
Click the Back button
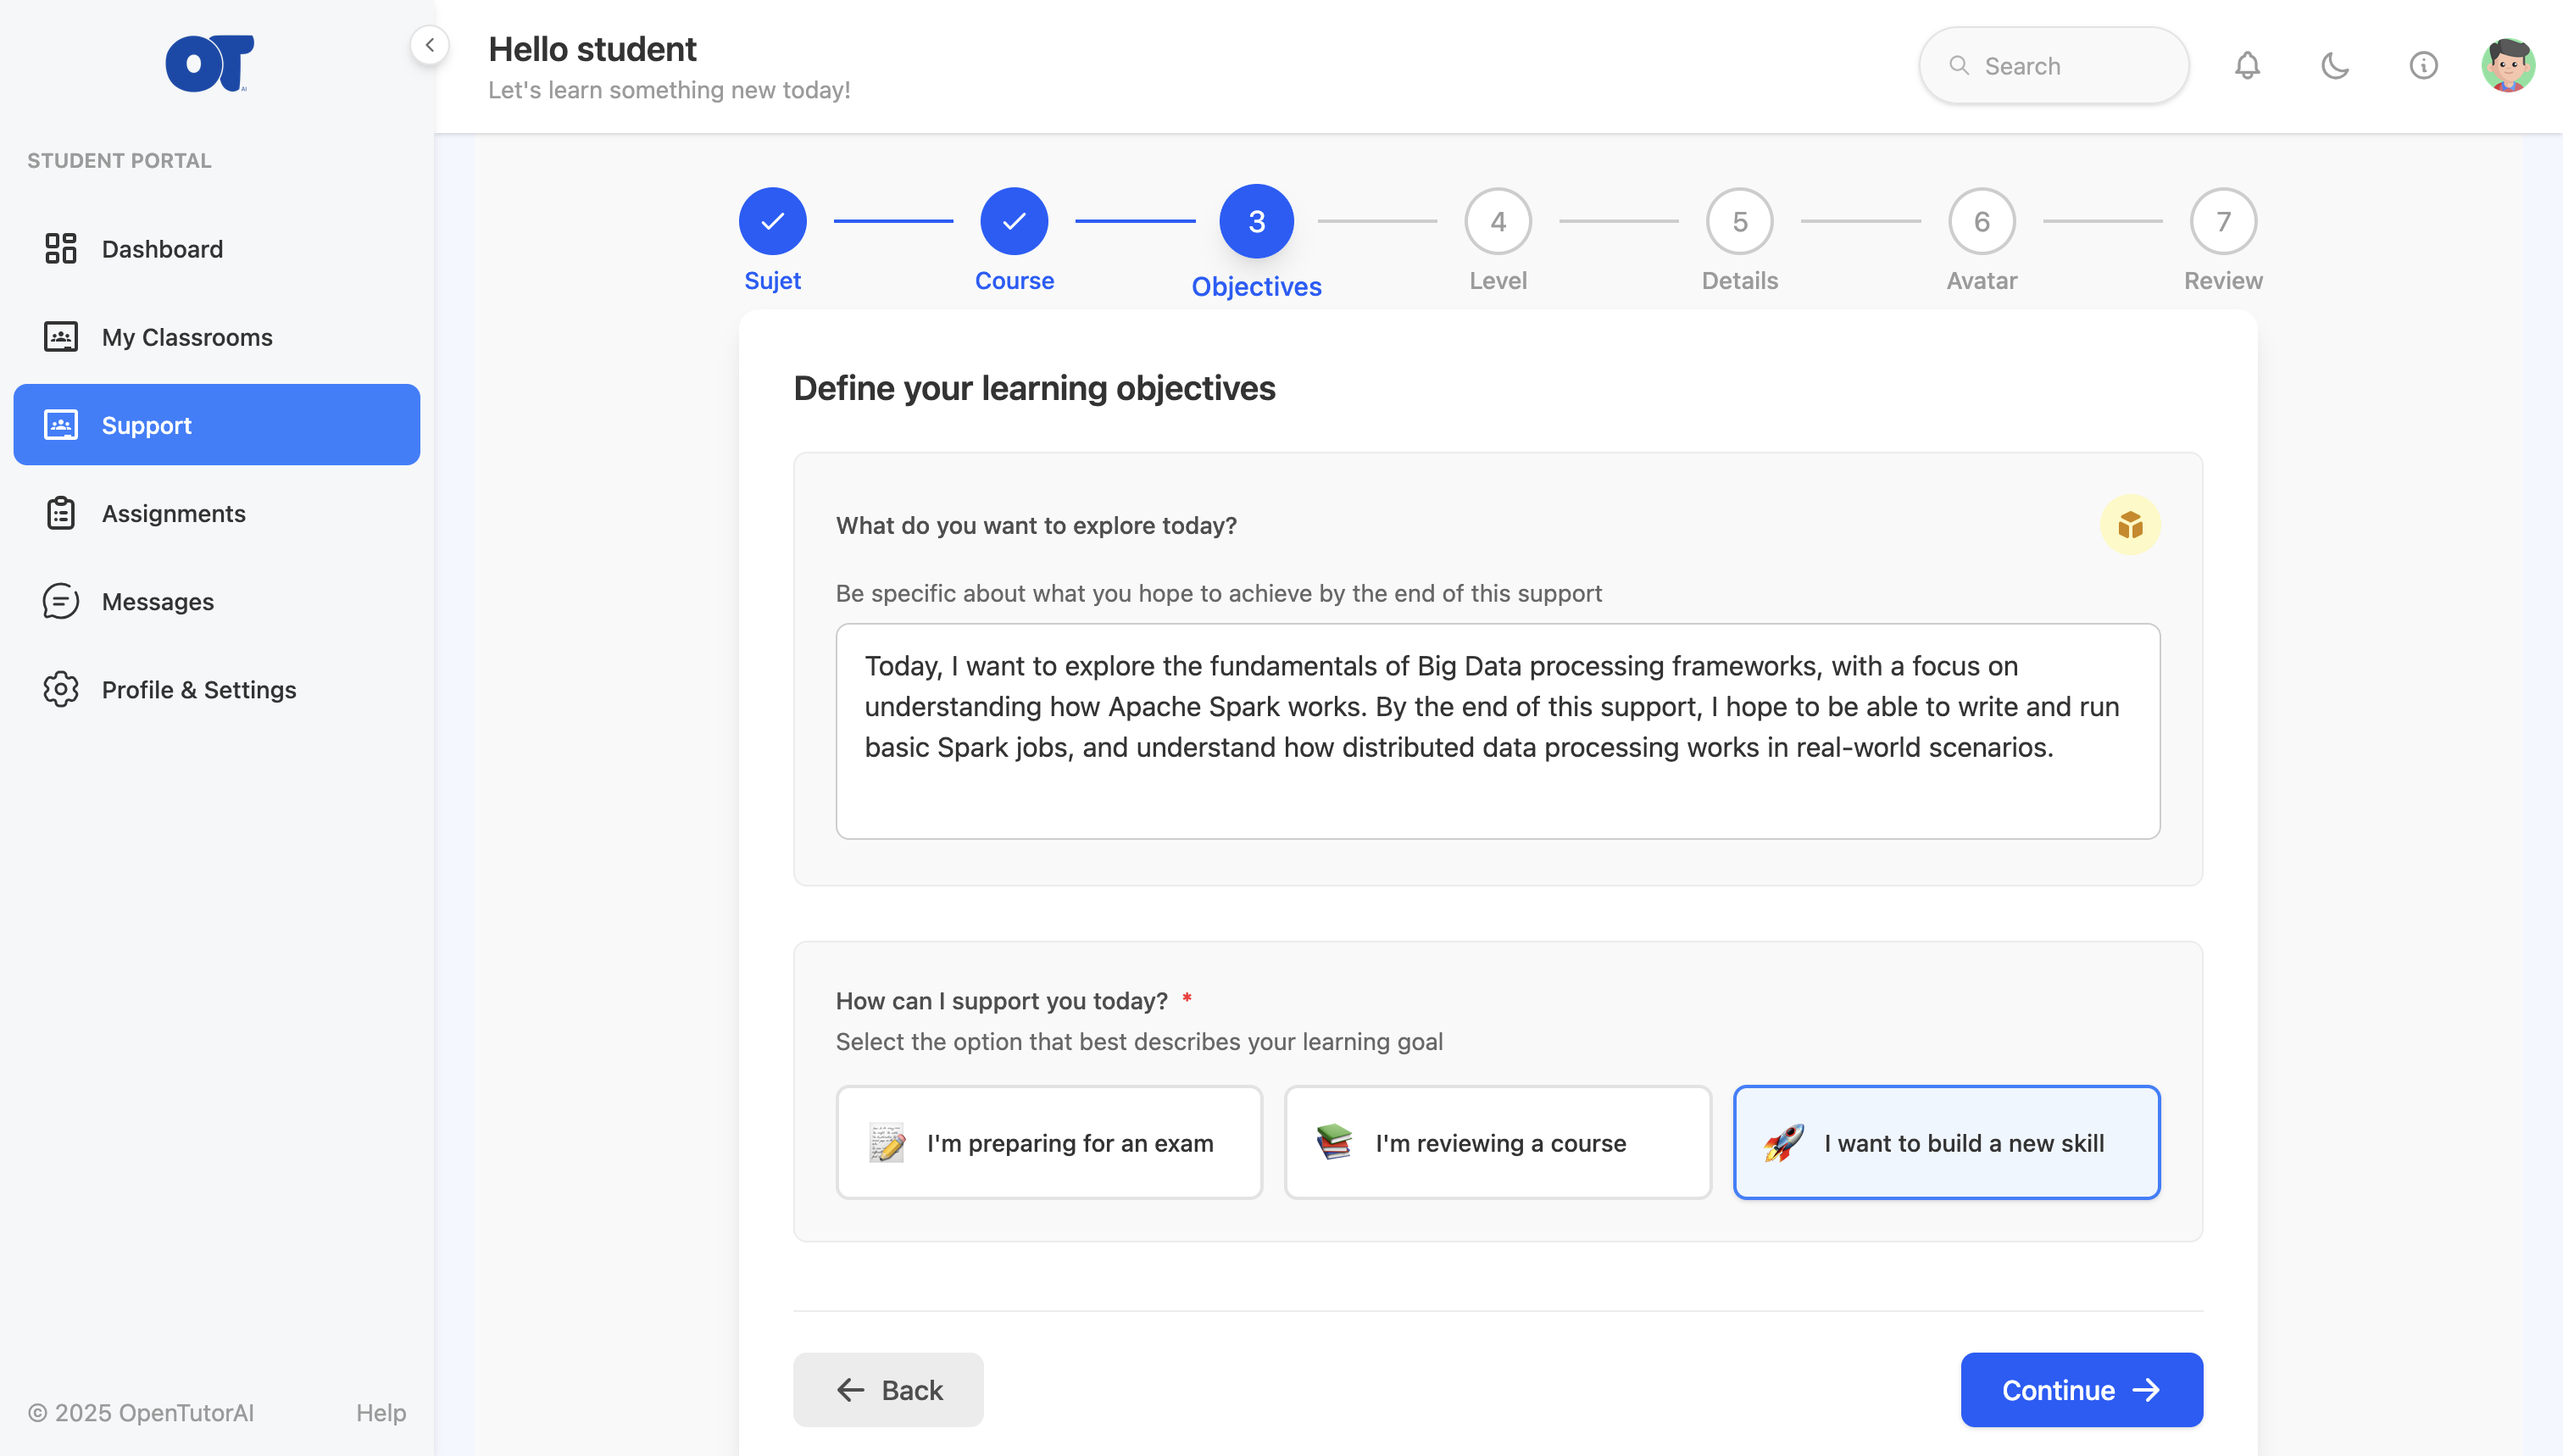click(888, 1389)
